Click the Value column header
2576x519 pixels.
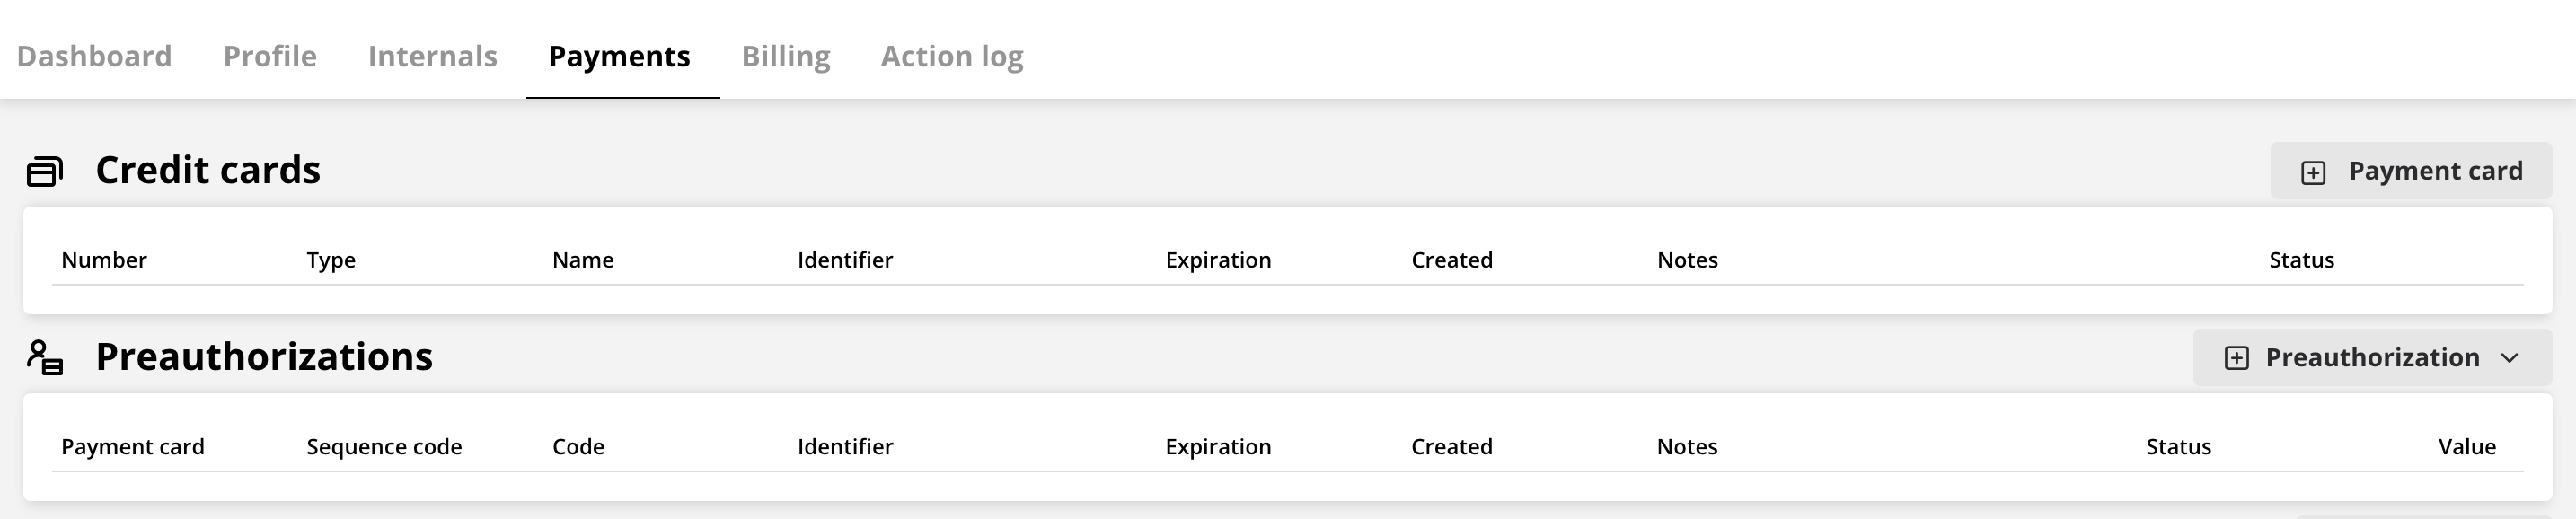tap(2467, 447)
